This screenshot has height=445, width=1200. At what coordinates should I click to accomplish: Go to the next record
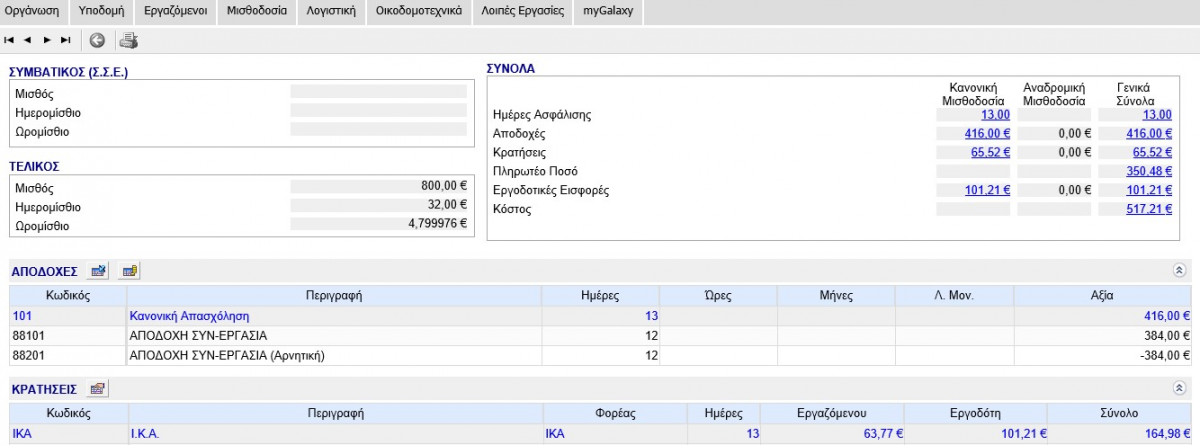[x=47, y=40]
